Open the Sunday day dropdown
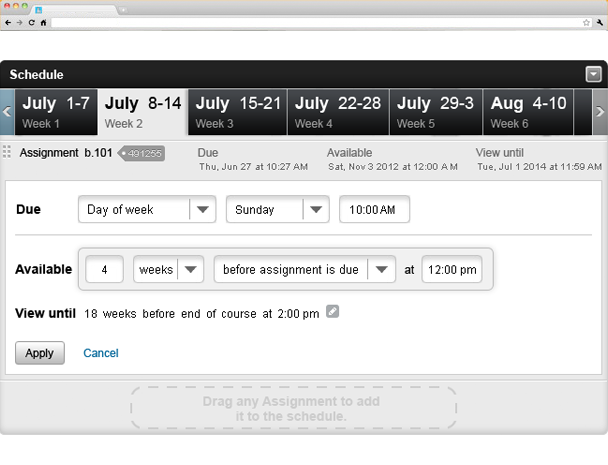Screen dimensions: 608x465 [316, 210]
